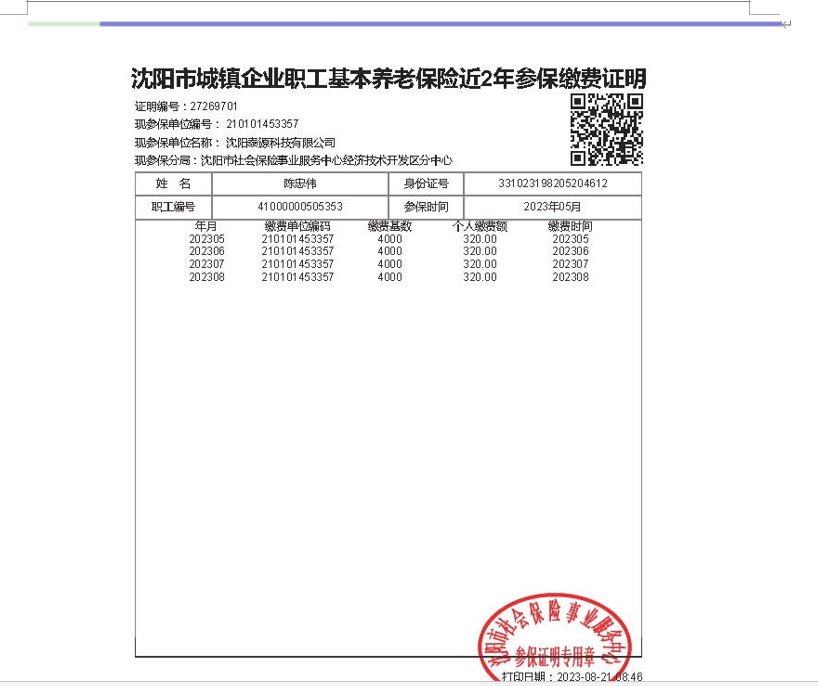Viewport: 818px width, 686px height.
Task: Click 320.00 in the 202305 row
Action: pyautogui.click(x=480, y=239)
